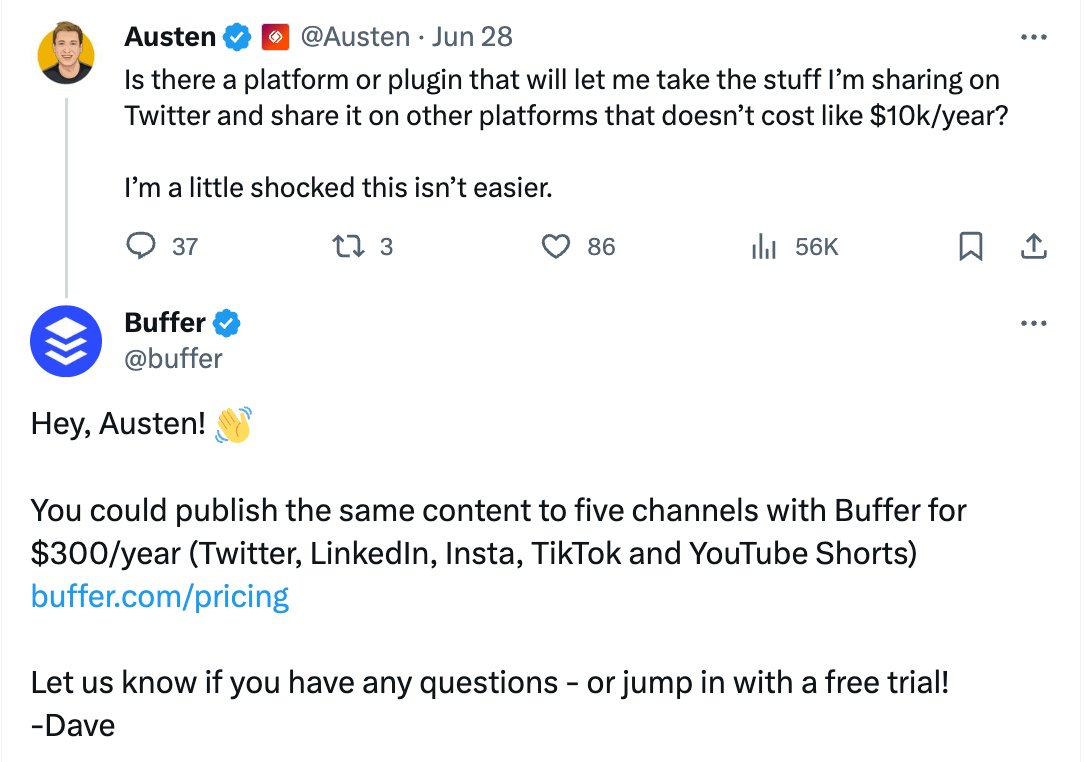Reply to Austen's tweet

(x=142, y=246)
